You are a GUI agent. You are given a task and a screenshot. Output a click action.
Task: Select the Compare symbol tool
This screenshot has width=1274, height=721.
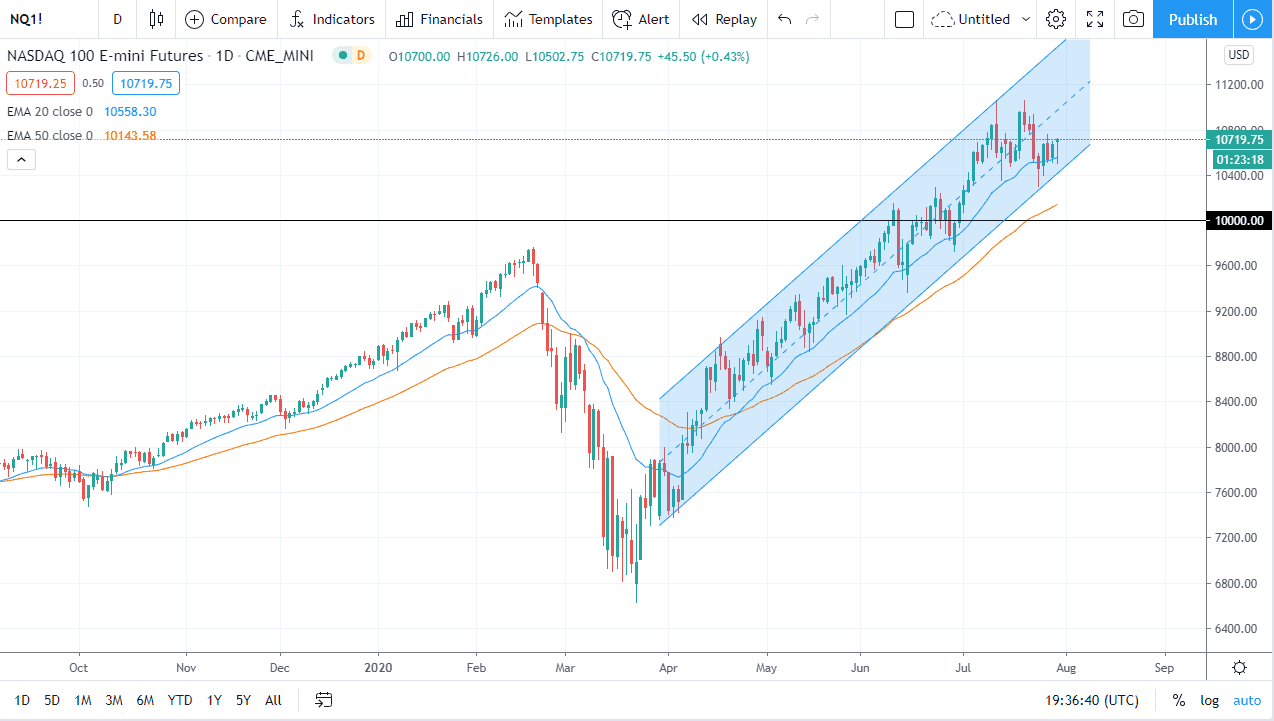point(225,19)
